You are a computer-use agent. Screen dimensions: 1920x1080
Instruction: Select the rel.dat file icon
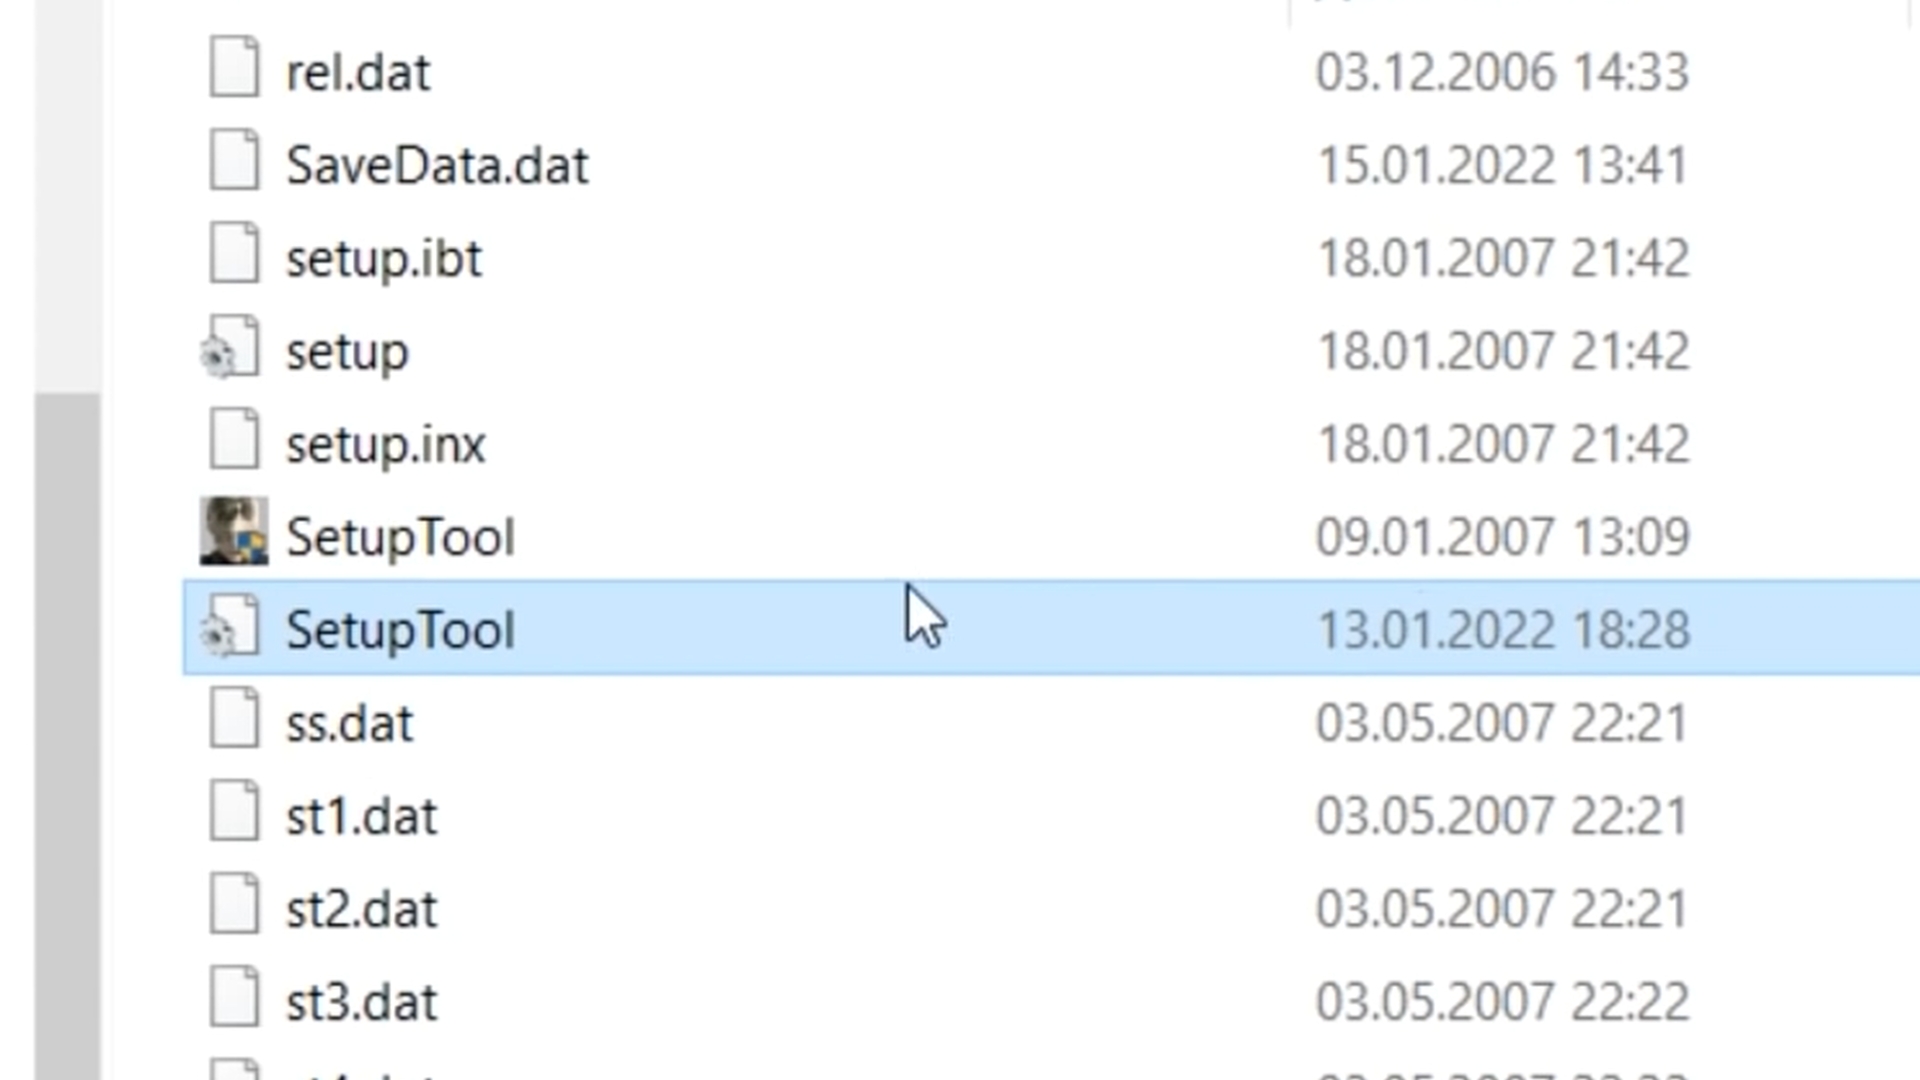(234, 68)
